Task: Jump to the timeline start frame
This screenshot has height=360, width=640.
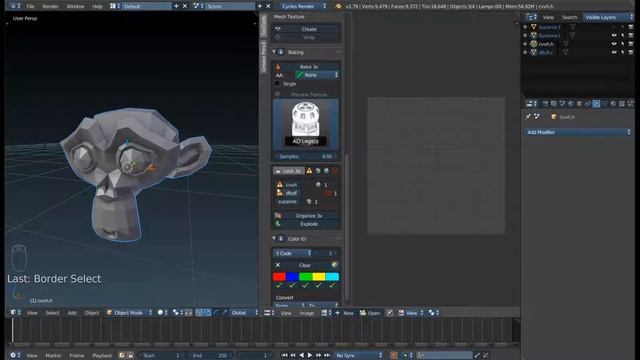Action: (x=284, y=356)
